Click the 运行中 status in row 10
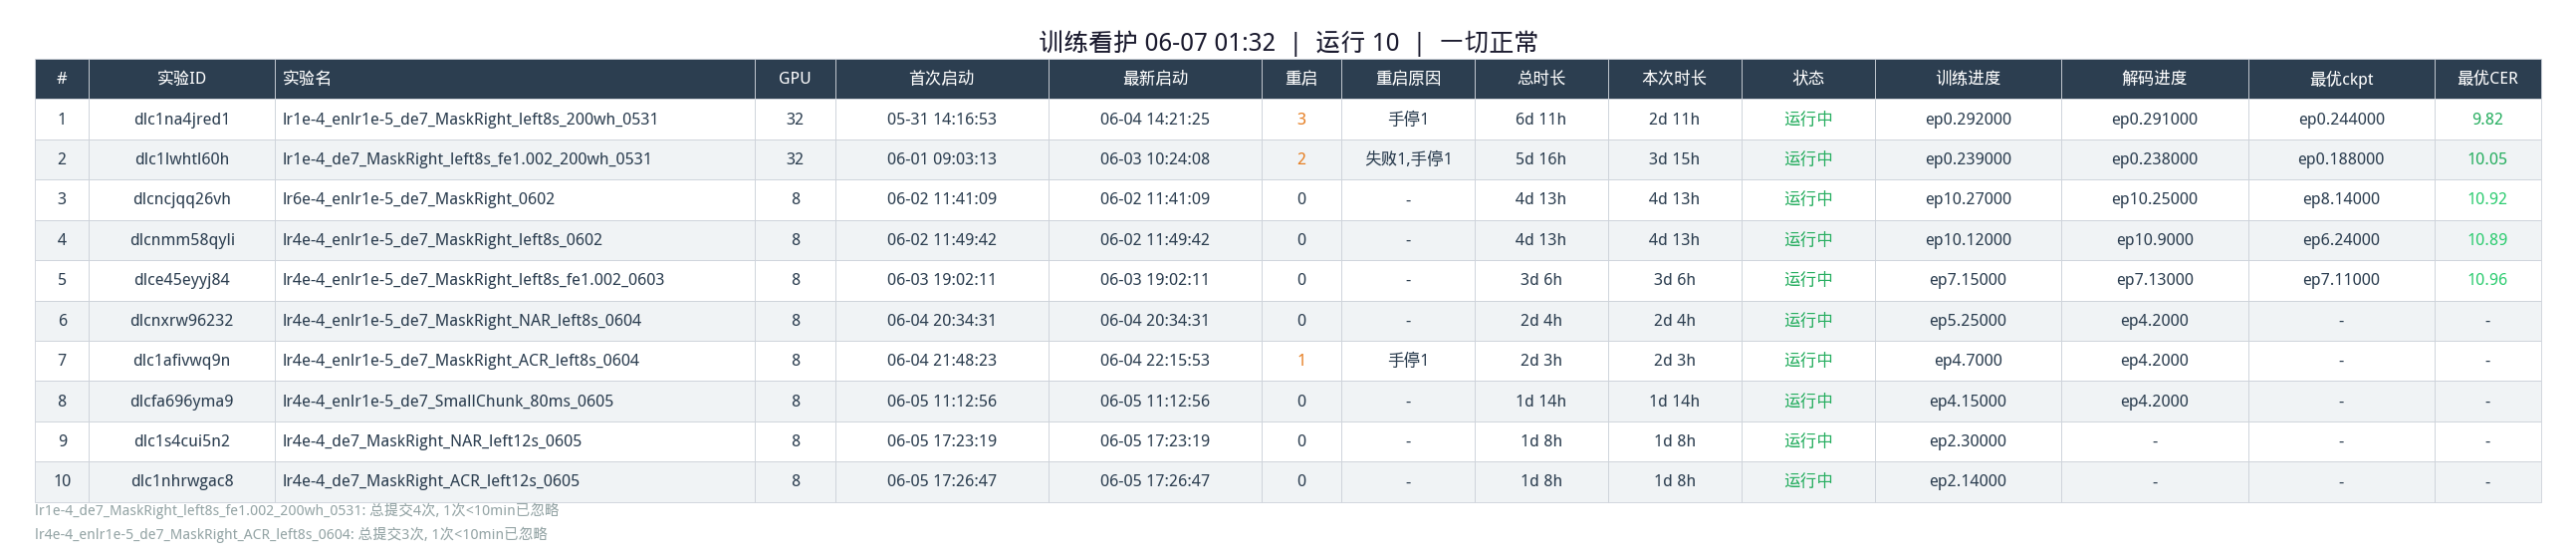Image resolution: width=2576 pixels, height=557 pixels. click(x=1808, y=481)
